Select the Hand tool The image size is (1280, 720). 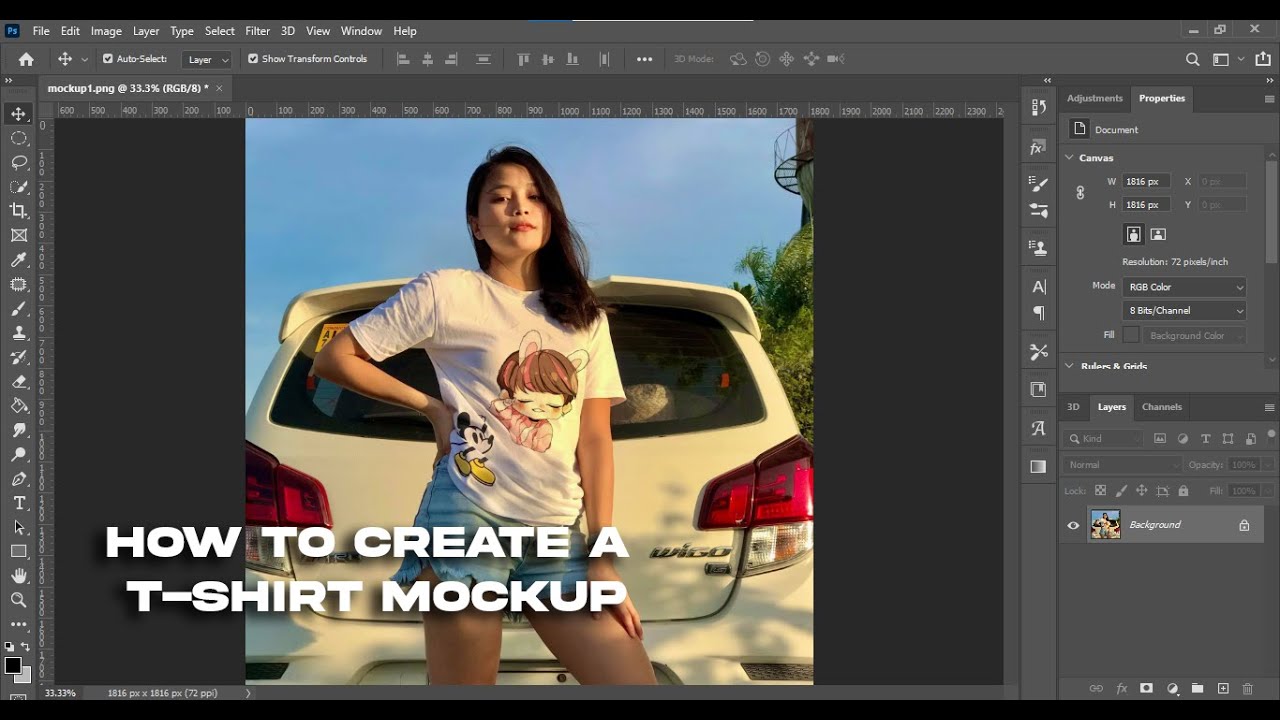(x=19, y=576)
